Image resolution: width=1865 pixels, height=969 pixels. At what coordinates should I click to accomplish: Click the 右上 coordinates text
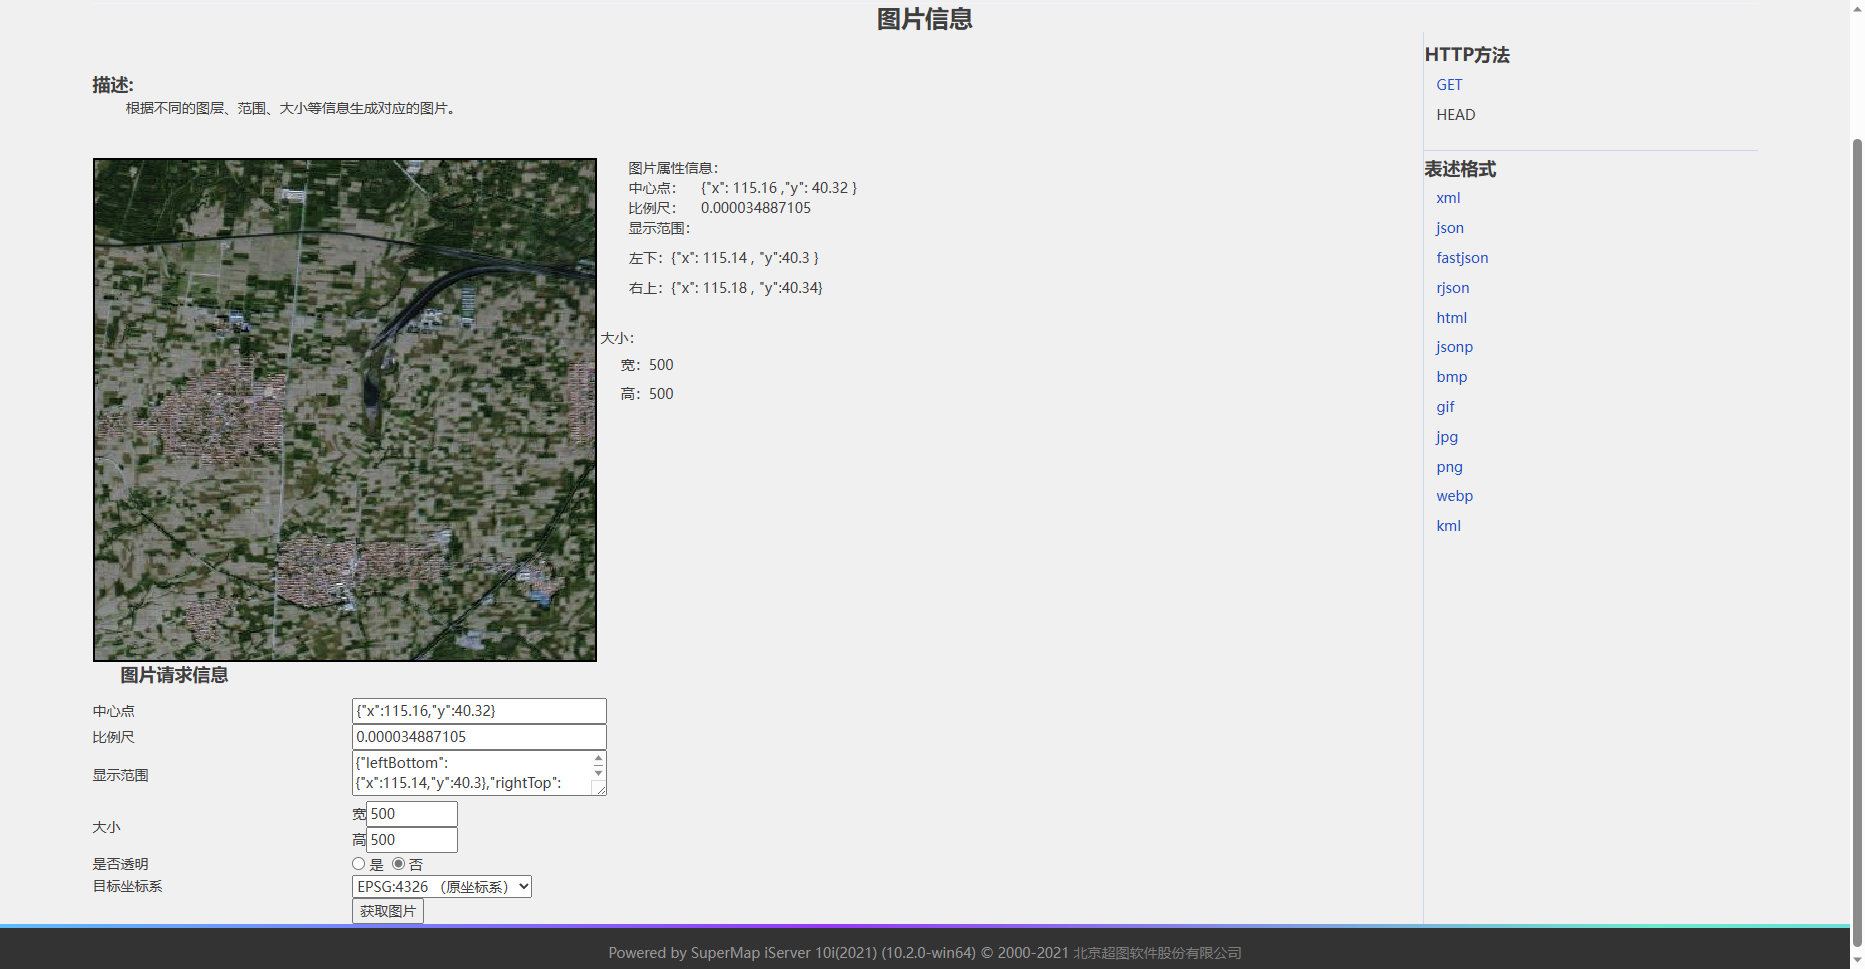pyautogui.click(x=726, y=288)
